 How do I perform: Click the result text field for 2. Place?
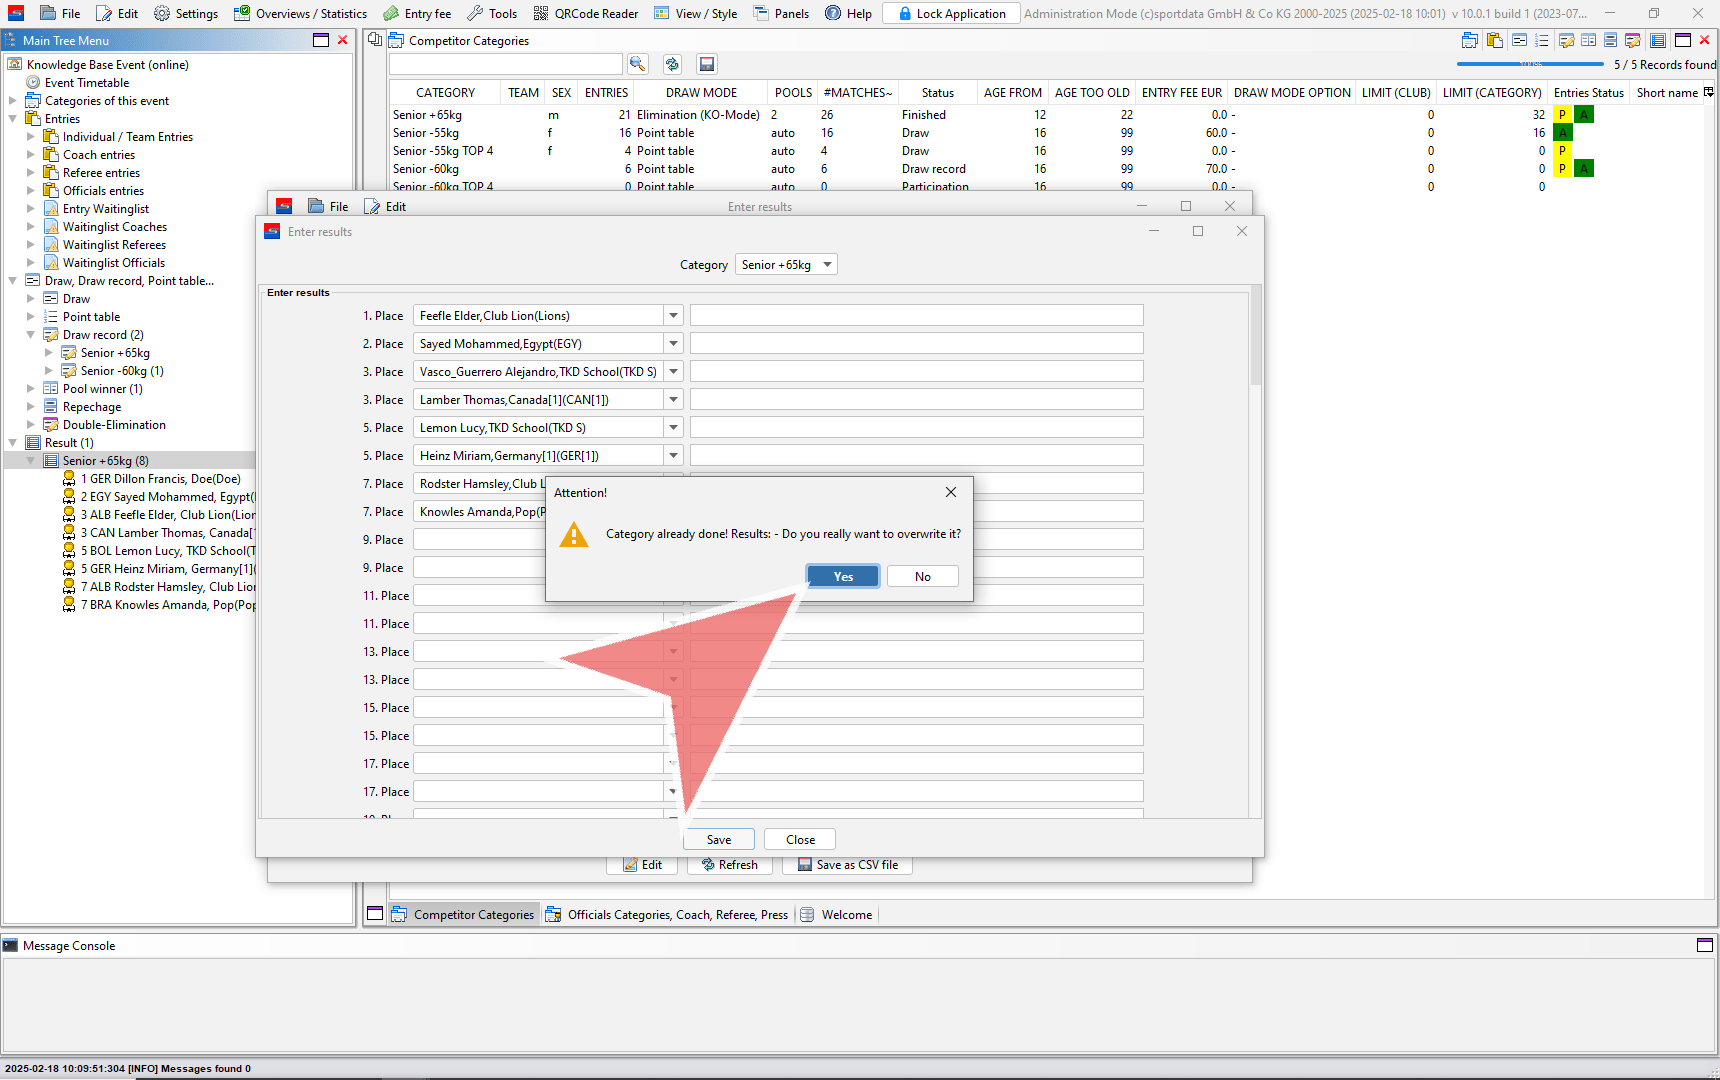[916, 344]
